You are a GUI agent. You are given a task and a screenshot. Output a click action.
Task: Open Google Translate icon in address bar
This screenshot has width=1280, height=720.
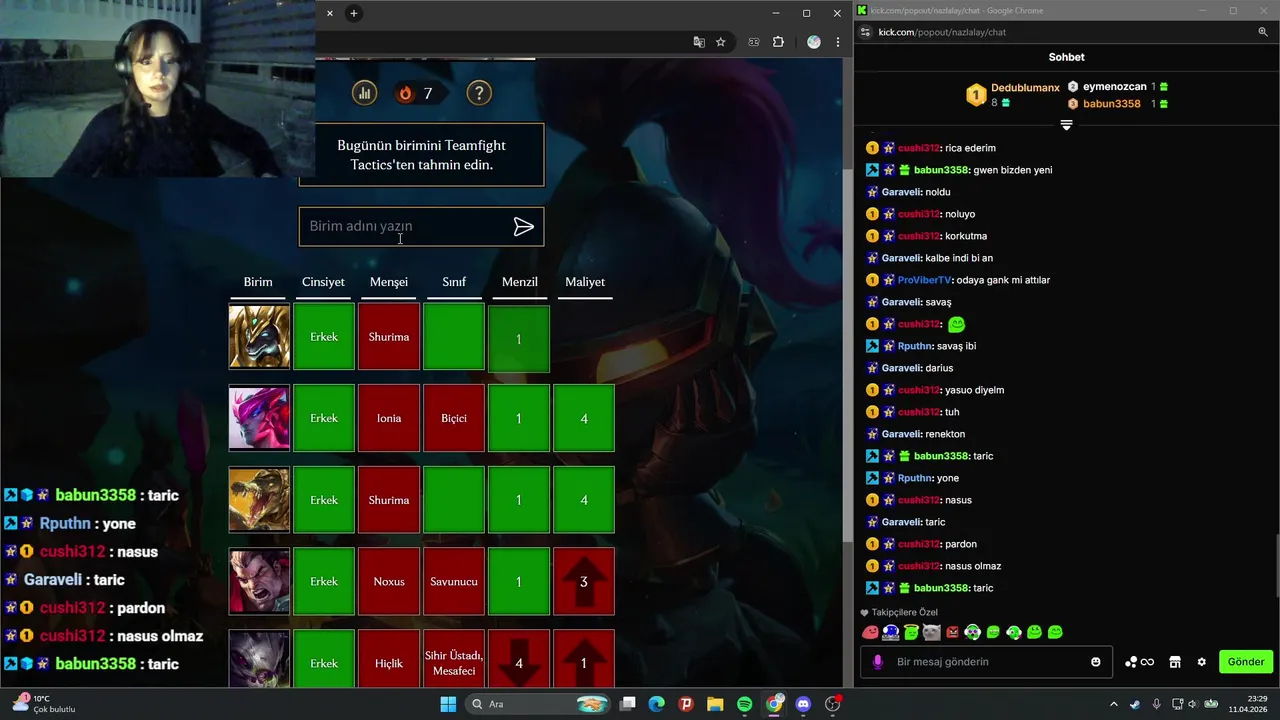(x=699, y=42)
